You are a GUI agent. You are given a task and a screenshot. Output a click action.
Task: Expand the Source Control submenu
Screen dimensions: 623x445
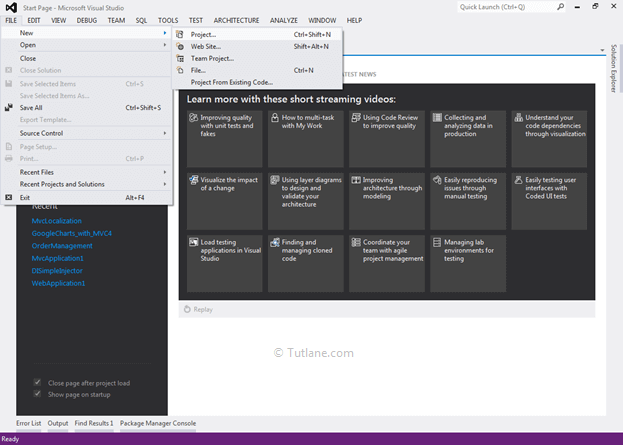pos(87,133)
